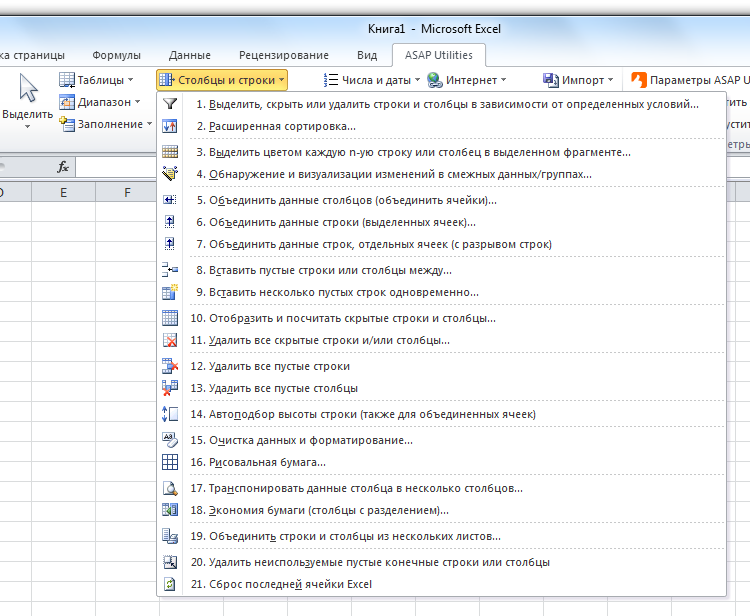750x616 pixels.
Task: Open the Заполнение dropdown
Action: point(105,124)
